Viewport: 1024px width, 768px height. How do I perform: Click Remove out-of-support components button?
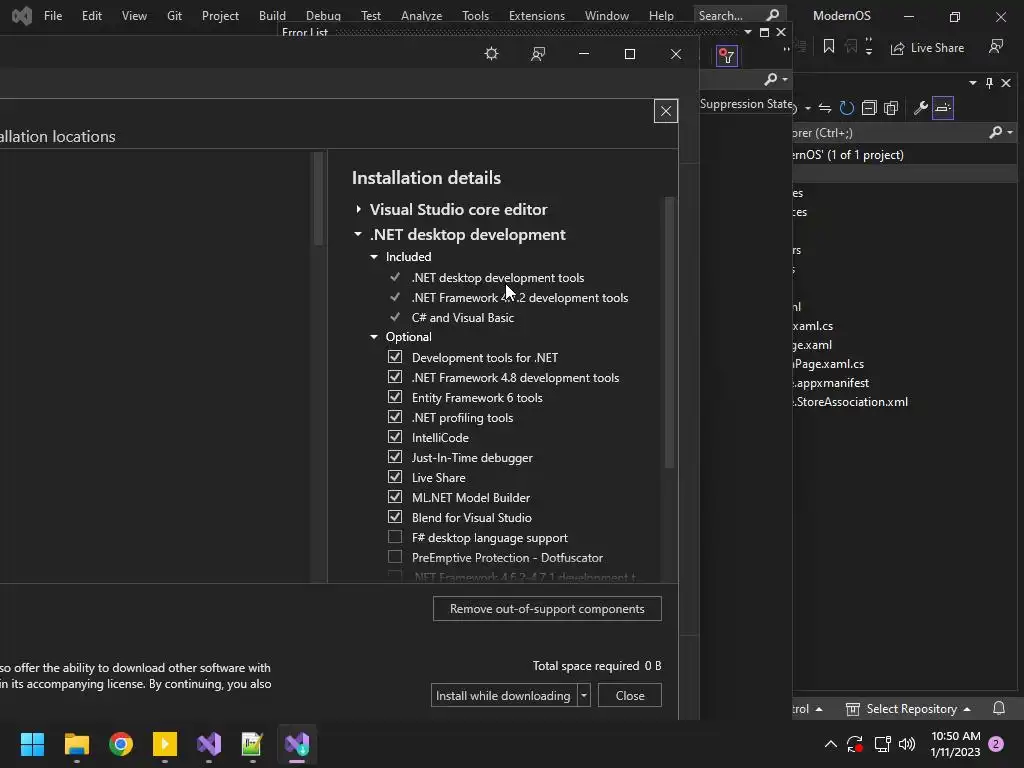[x=547, y=609]
